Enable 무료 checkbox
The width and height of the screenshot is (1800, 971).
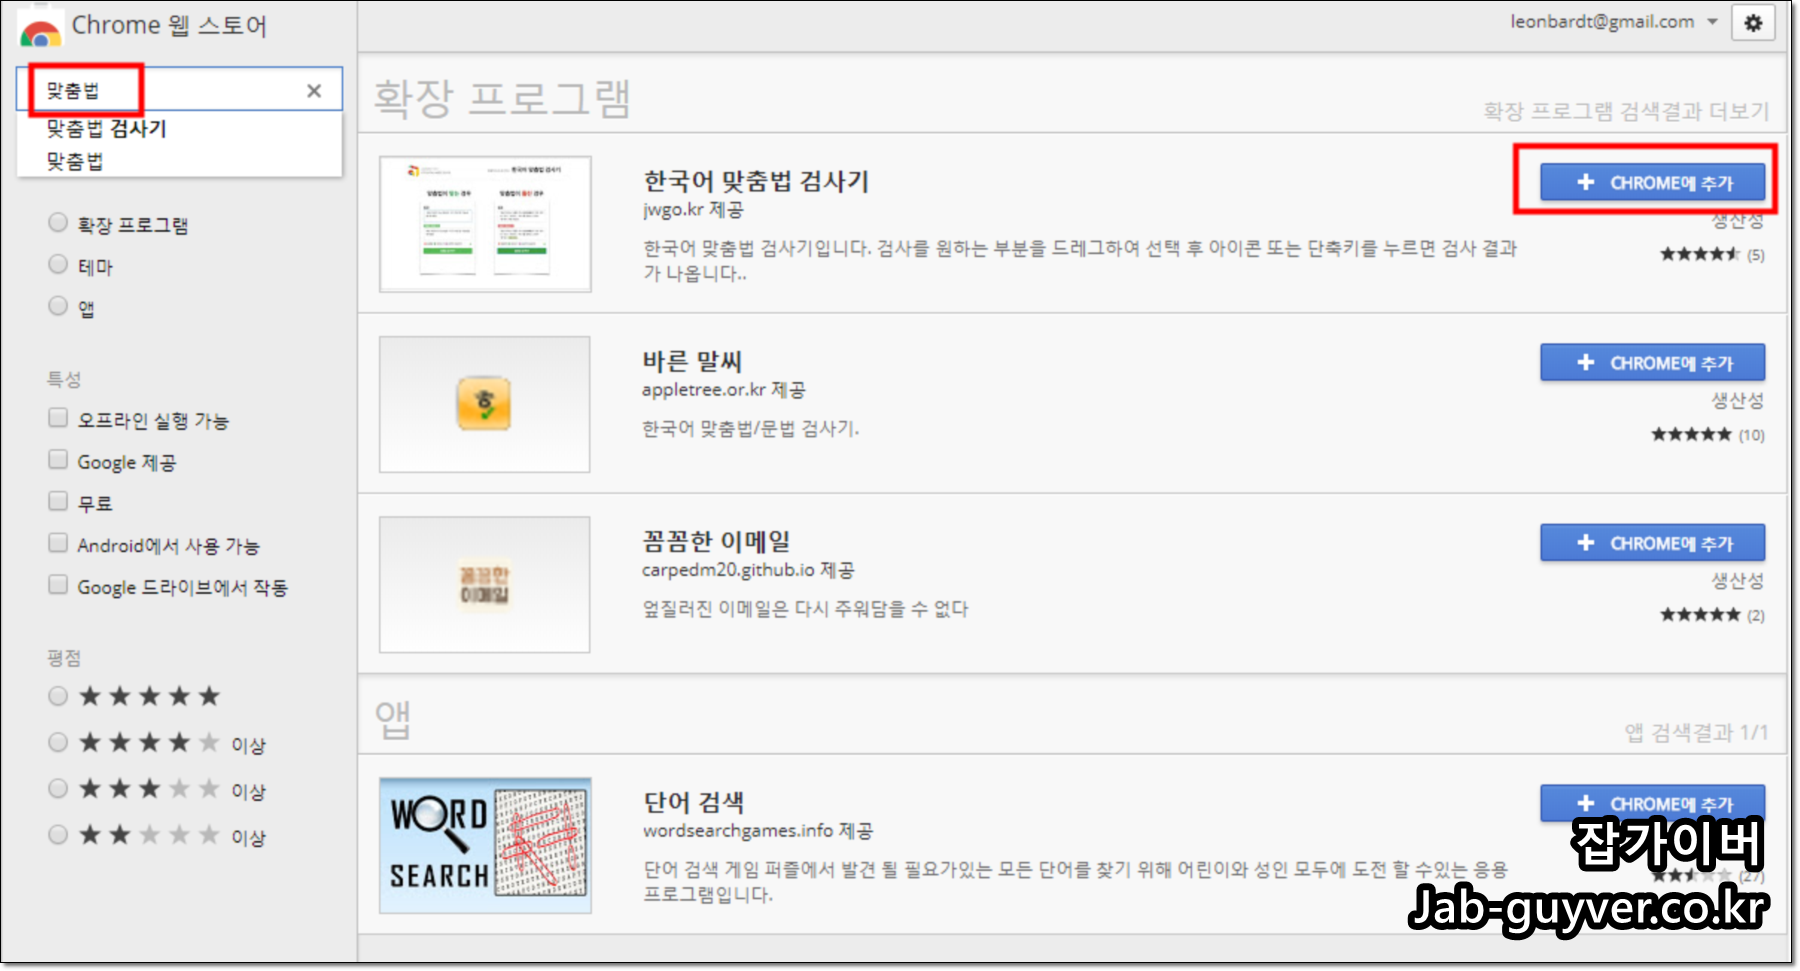click(x=58, y=501)
